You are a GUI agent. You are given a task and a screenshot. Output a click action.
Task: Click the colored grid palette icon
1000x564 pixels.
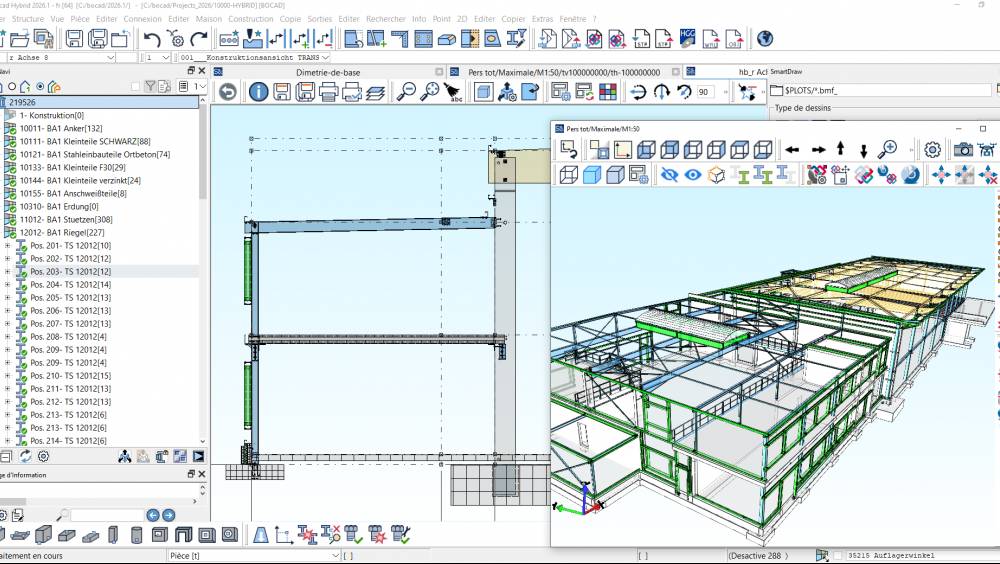[x=606, y=92]
